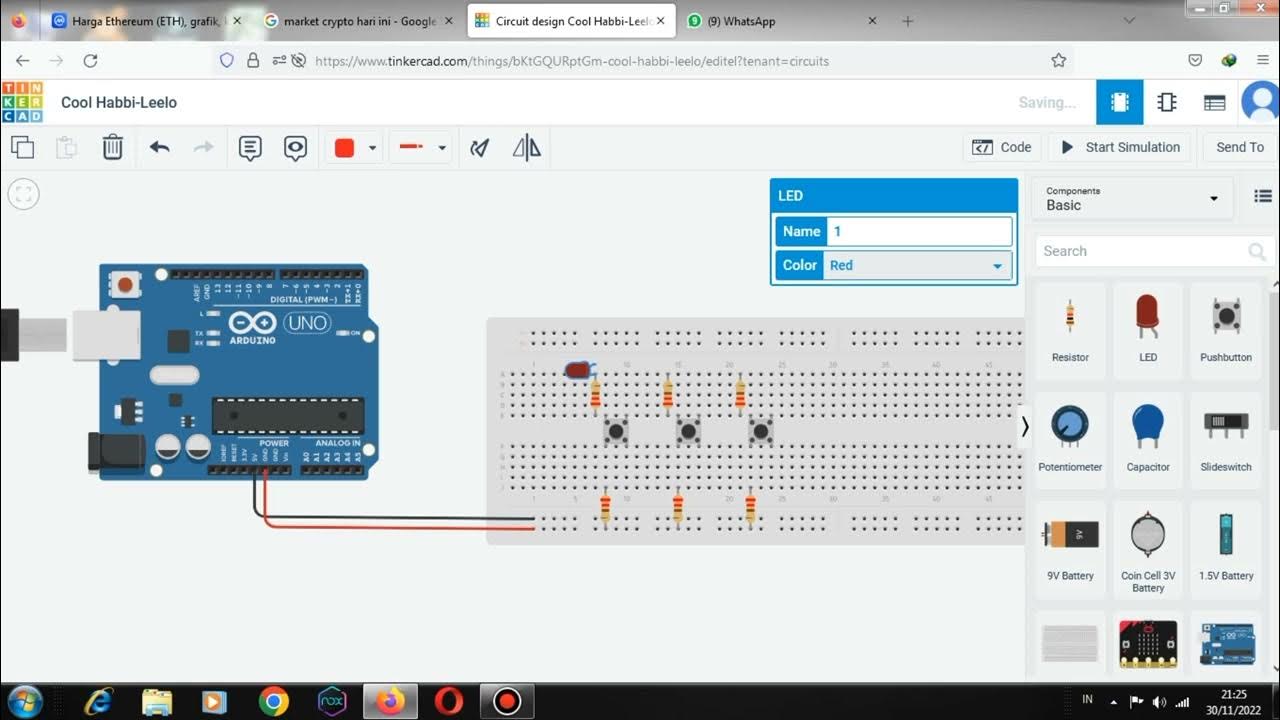1280x720 pixels.
Task: Select the 9V Battery component
Action: [x=1070, y=548]
